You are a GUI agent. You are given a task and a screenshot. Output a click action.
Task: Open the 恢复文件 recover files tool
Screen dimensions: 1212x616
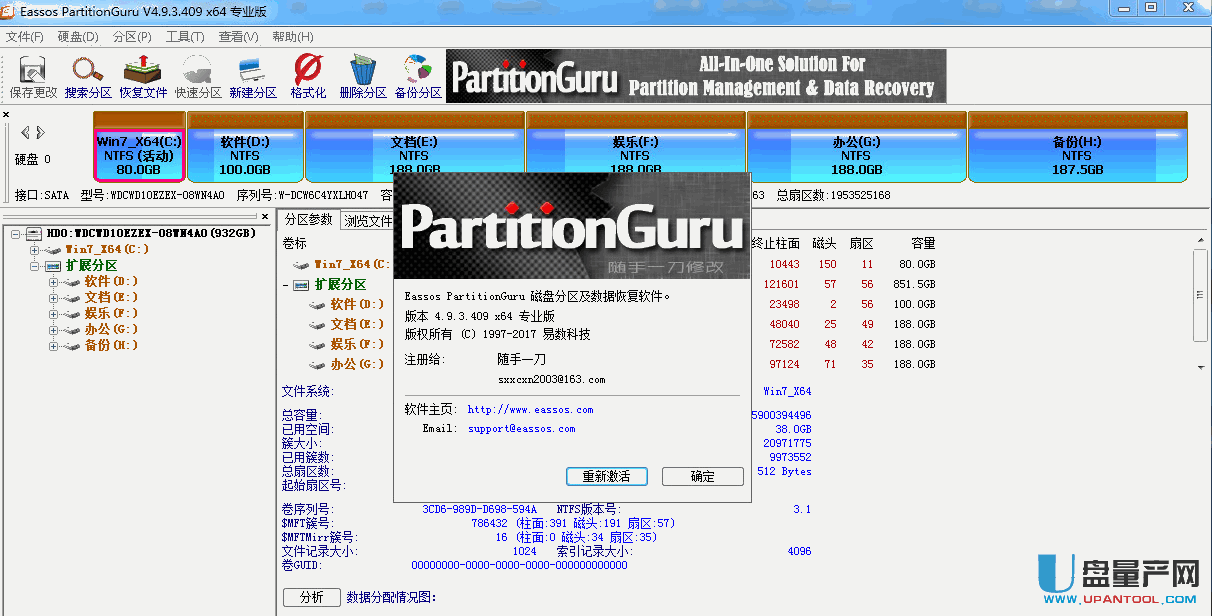click(143, 75)
